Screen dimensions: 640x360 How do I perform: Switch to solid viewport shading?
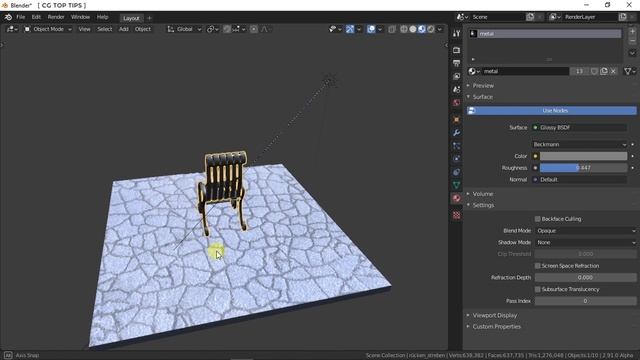click(413, 29)
